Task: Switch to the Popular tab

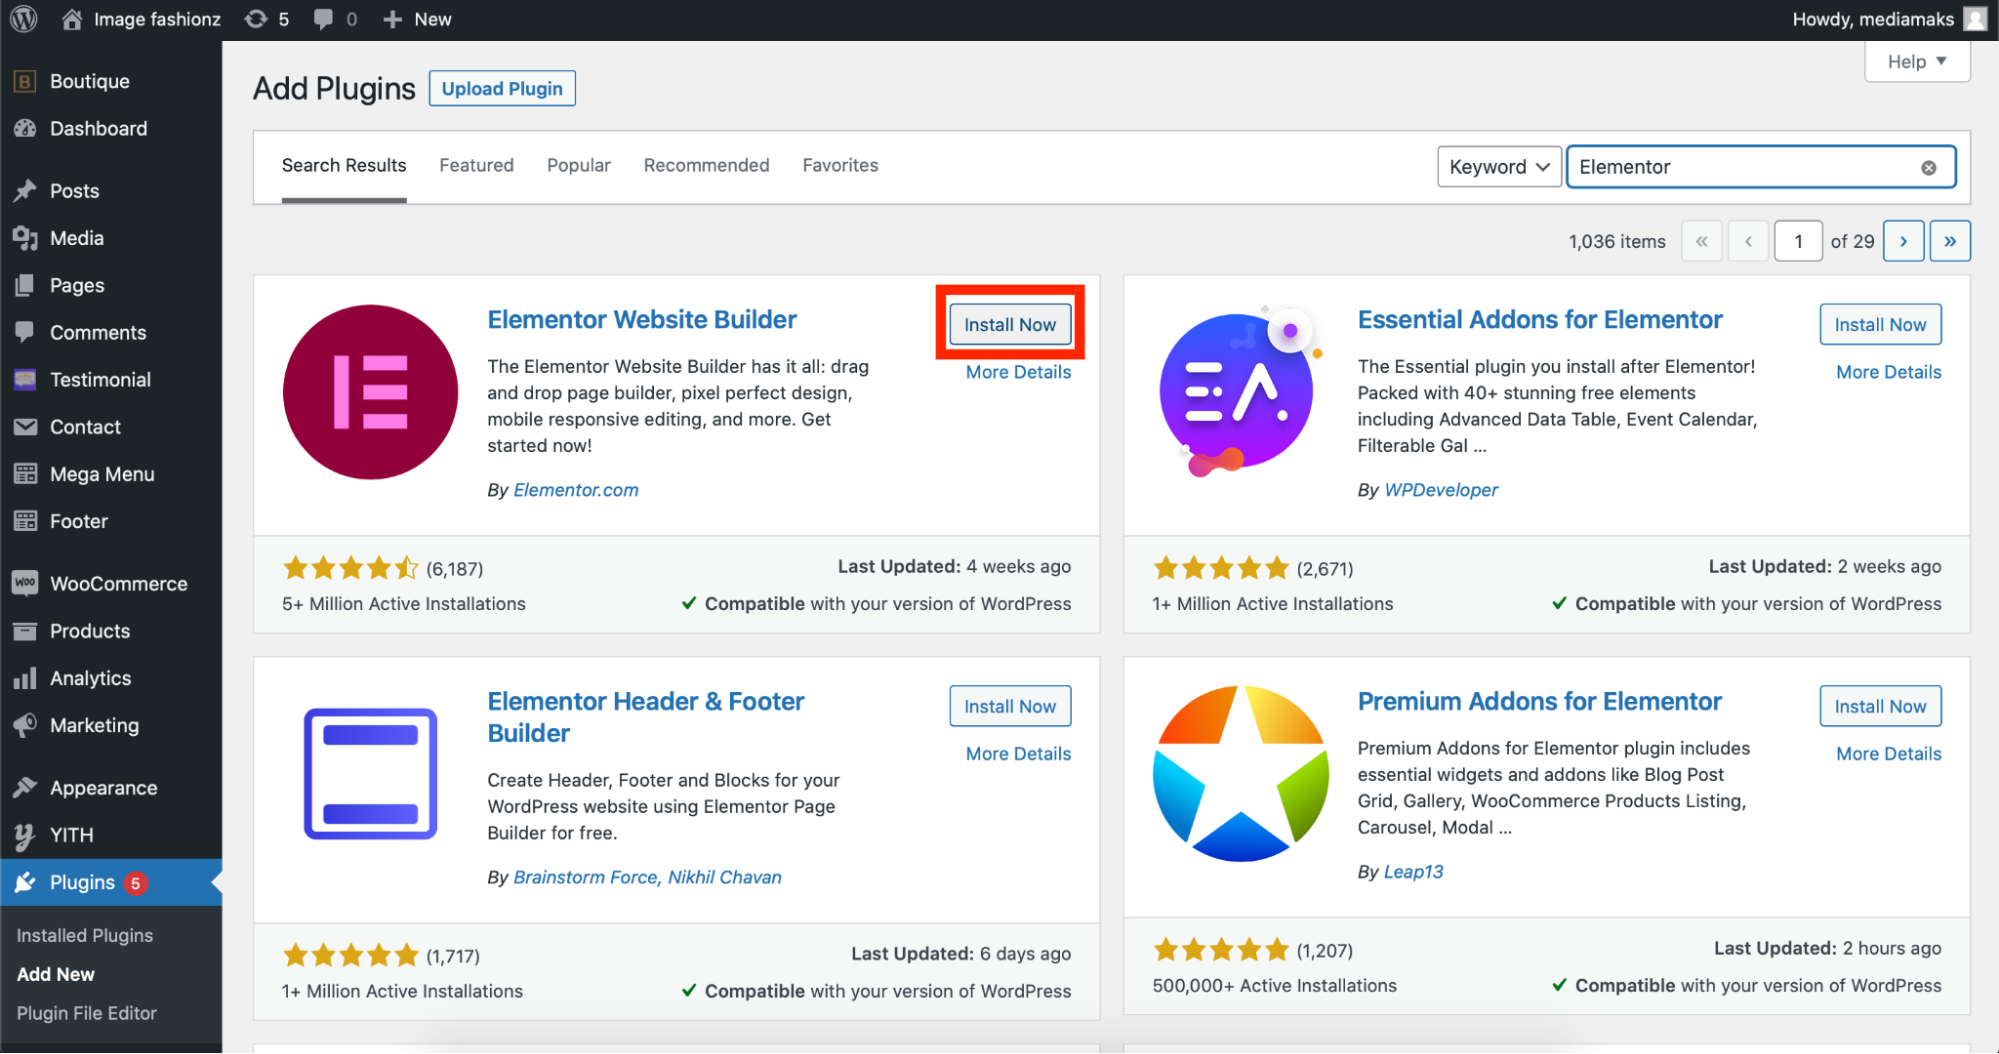Action: (578, 166)
